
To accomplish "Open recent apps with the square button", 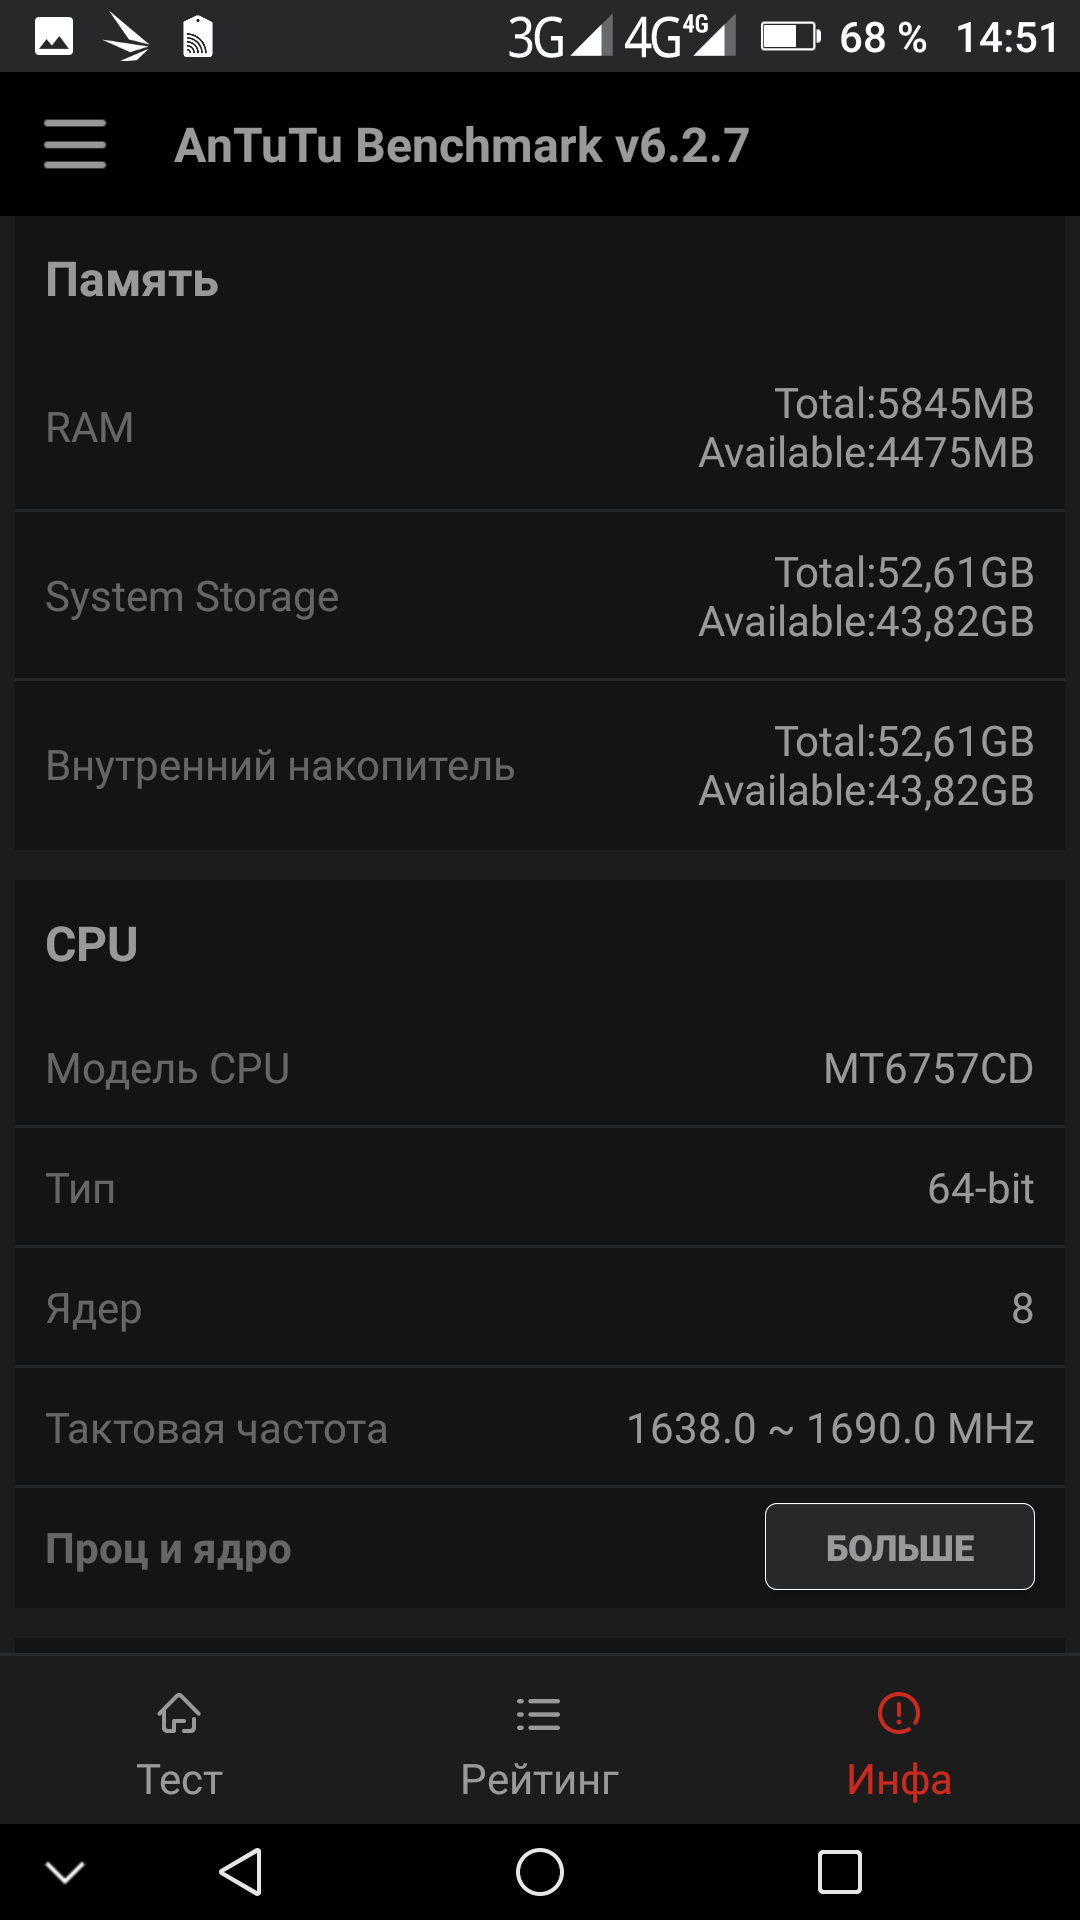I will pos(839,1871).
